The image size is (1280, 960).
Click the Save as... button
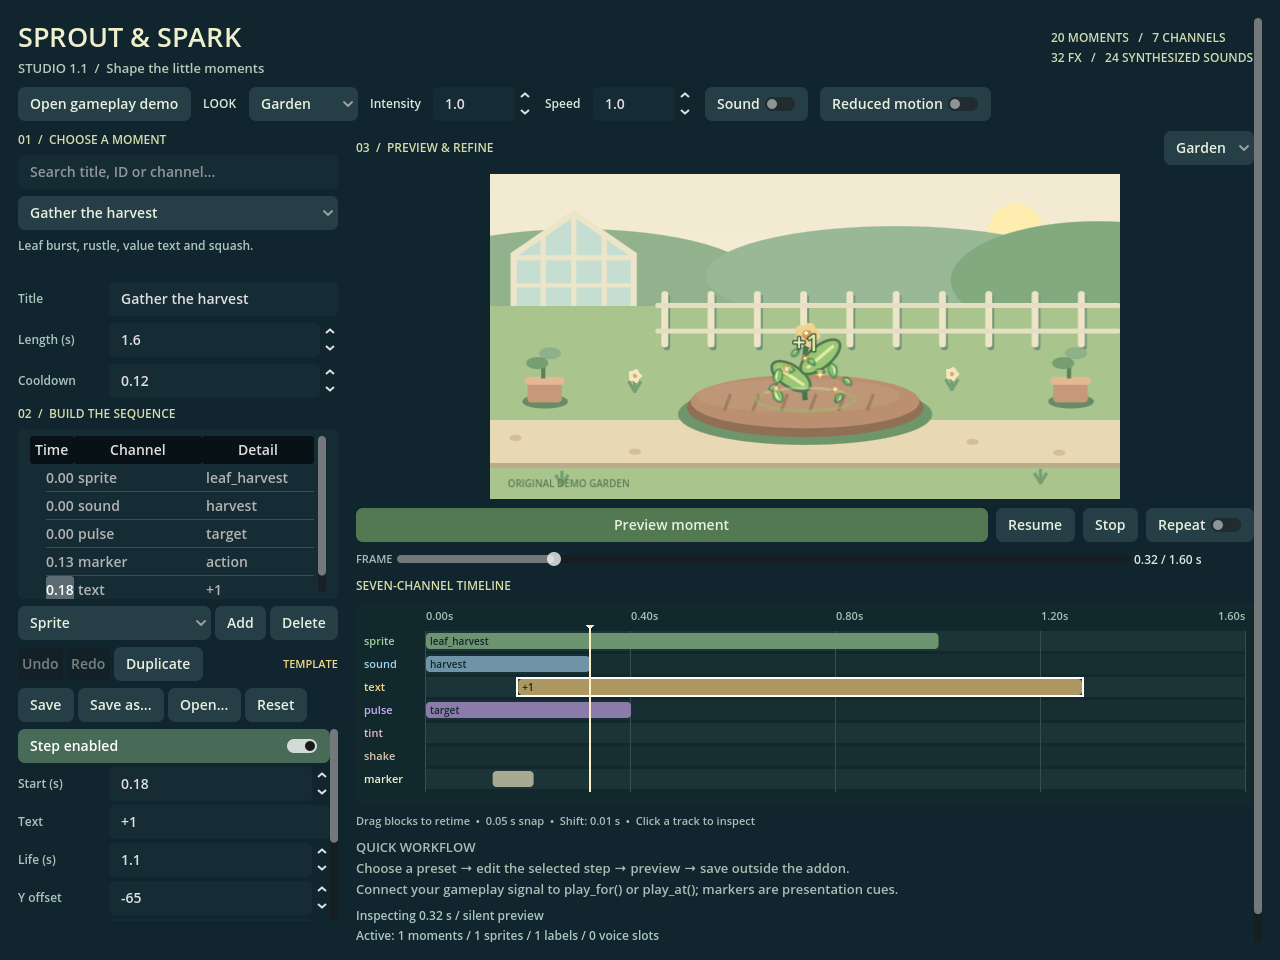[121, 705]
